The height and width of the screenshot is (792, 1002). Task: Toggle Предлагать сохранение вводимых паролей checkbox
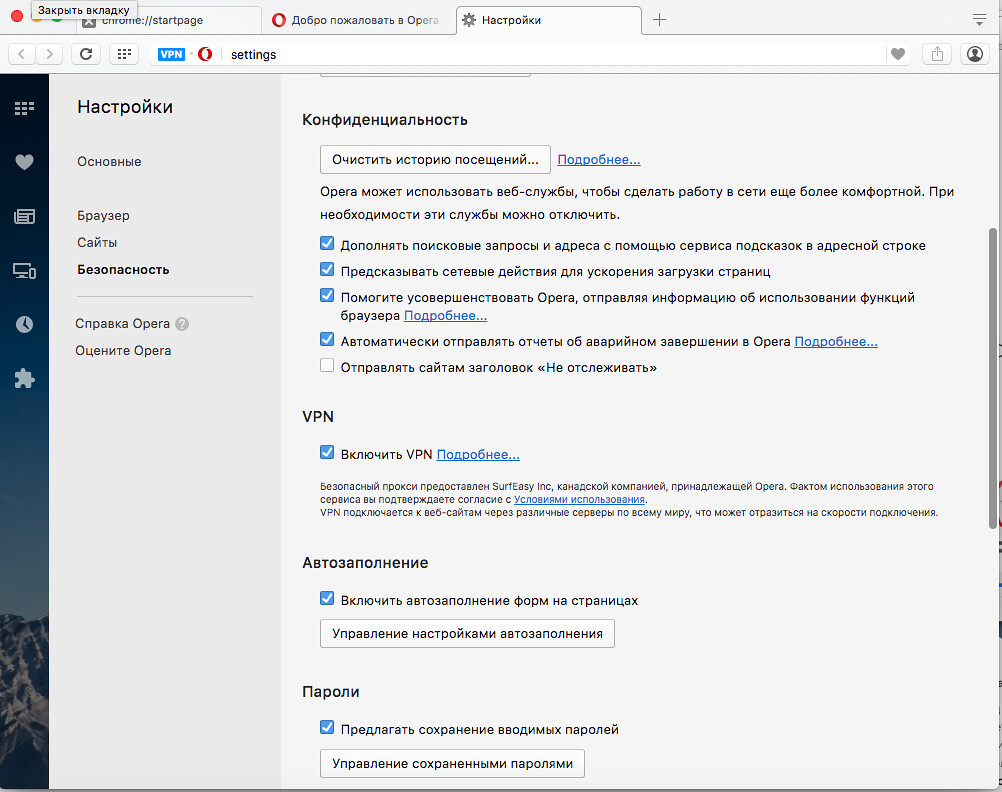click(327, 727)
